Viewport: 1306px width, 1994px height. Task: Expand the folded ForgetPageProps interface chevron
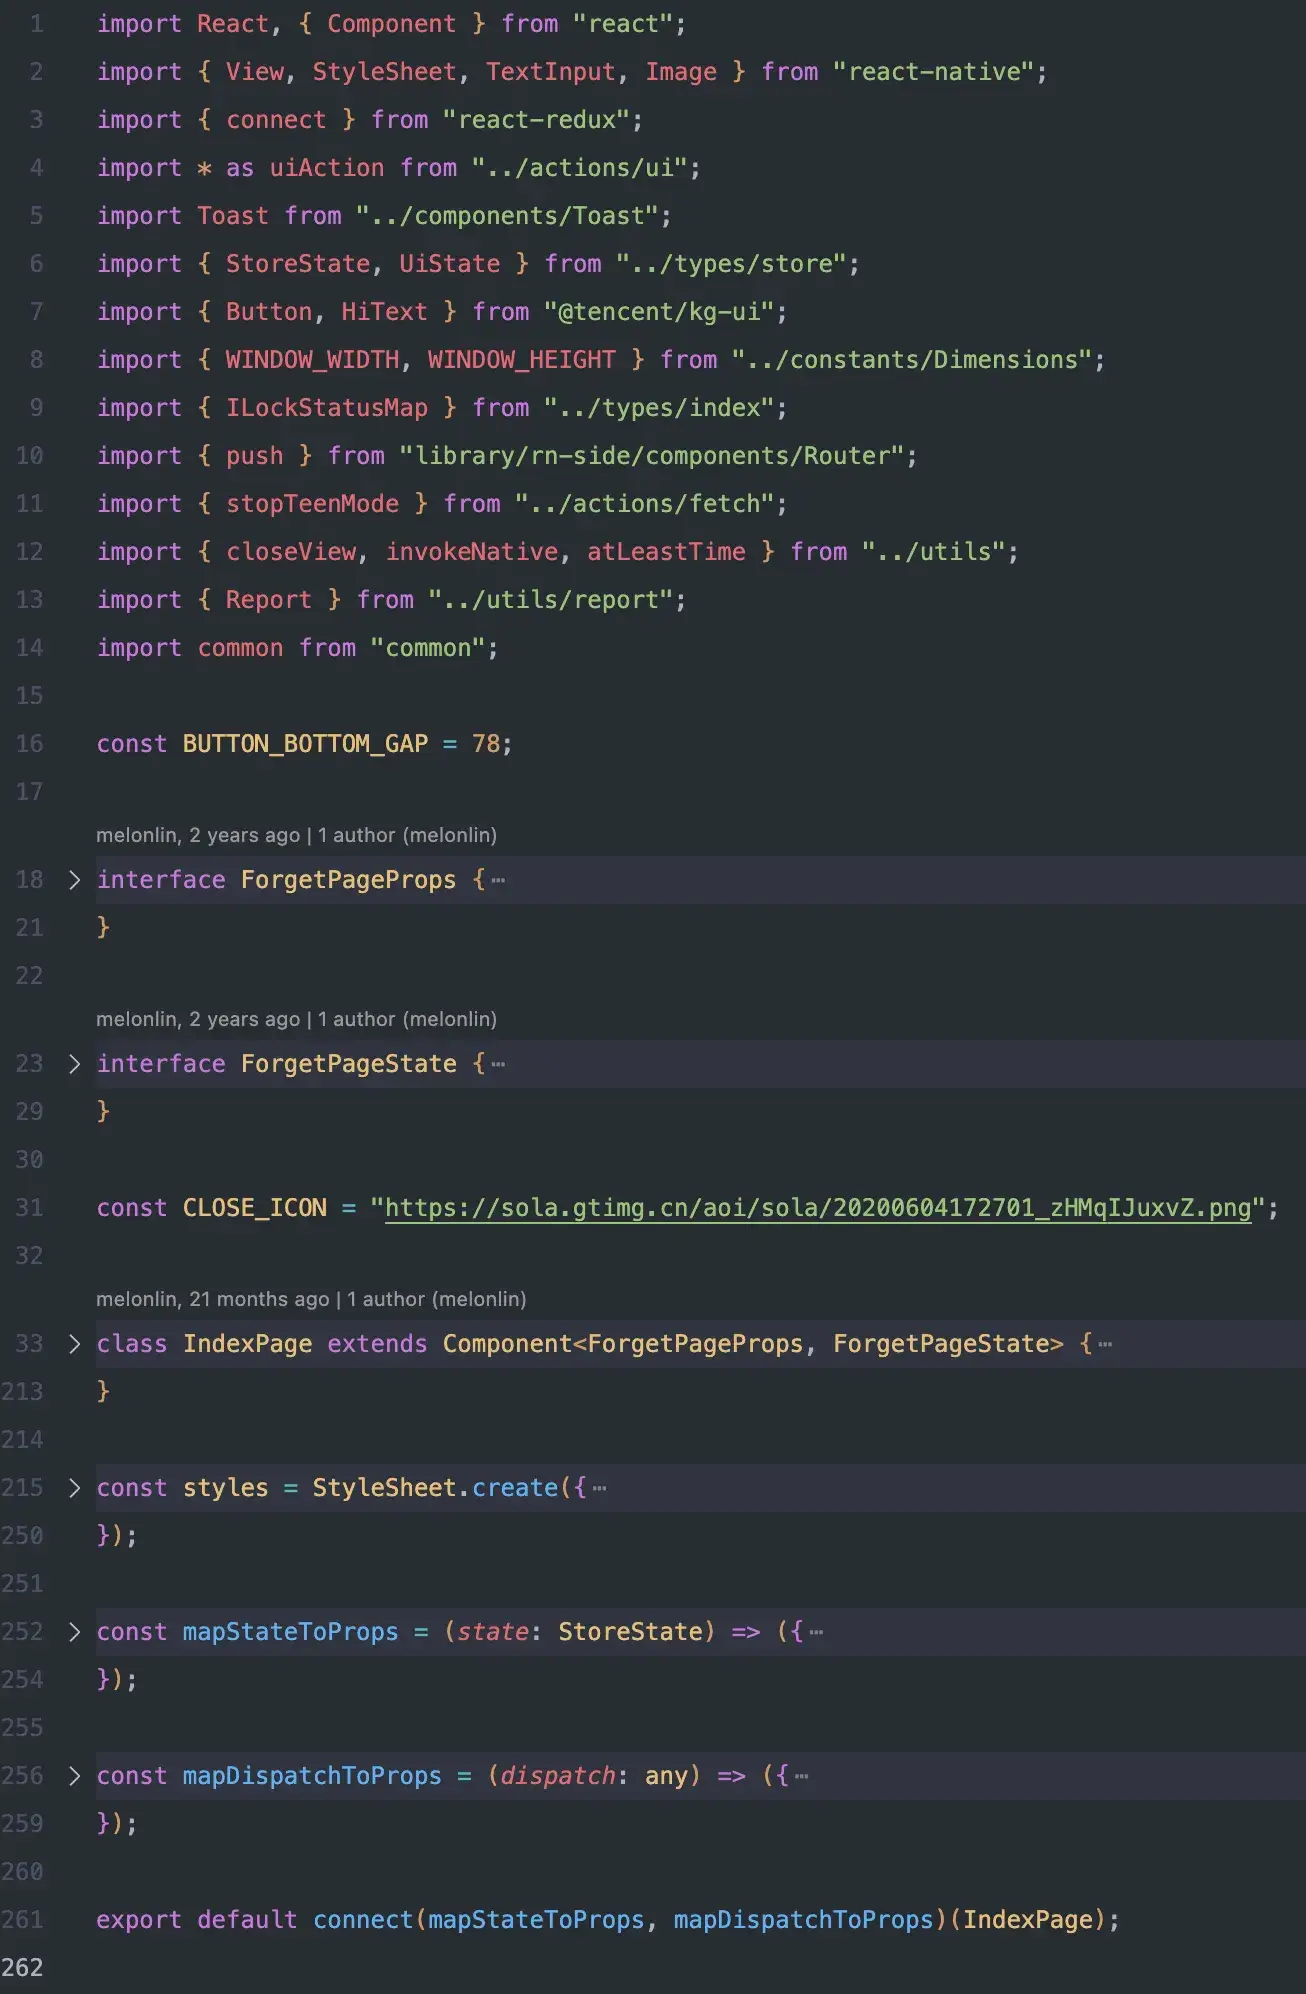(74, 880)
